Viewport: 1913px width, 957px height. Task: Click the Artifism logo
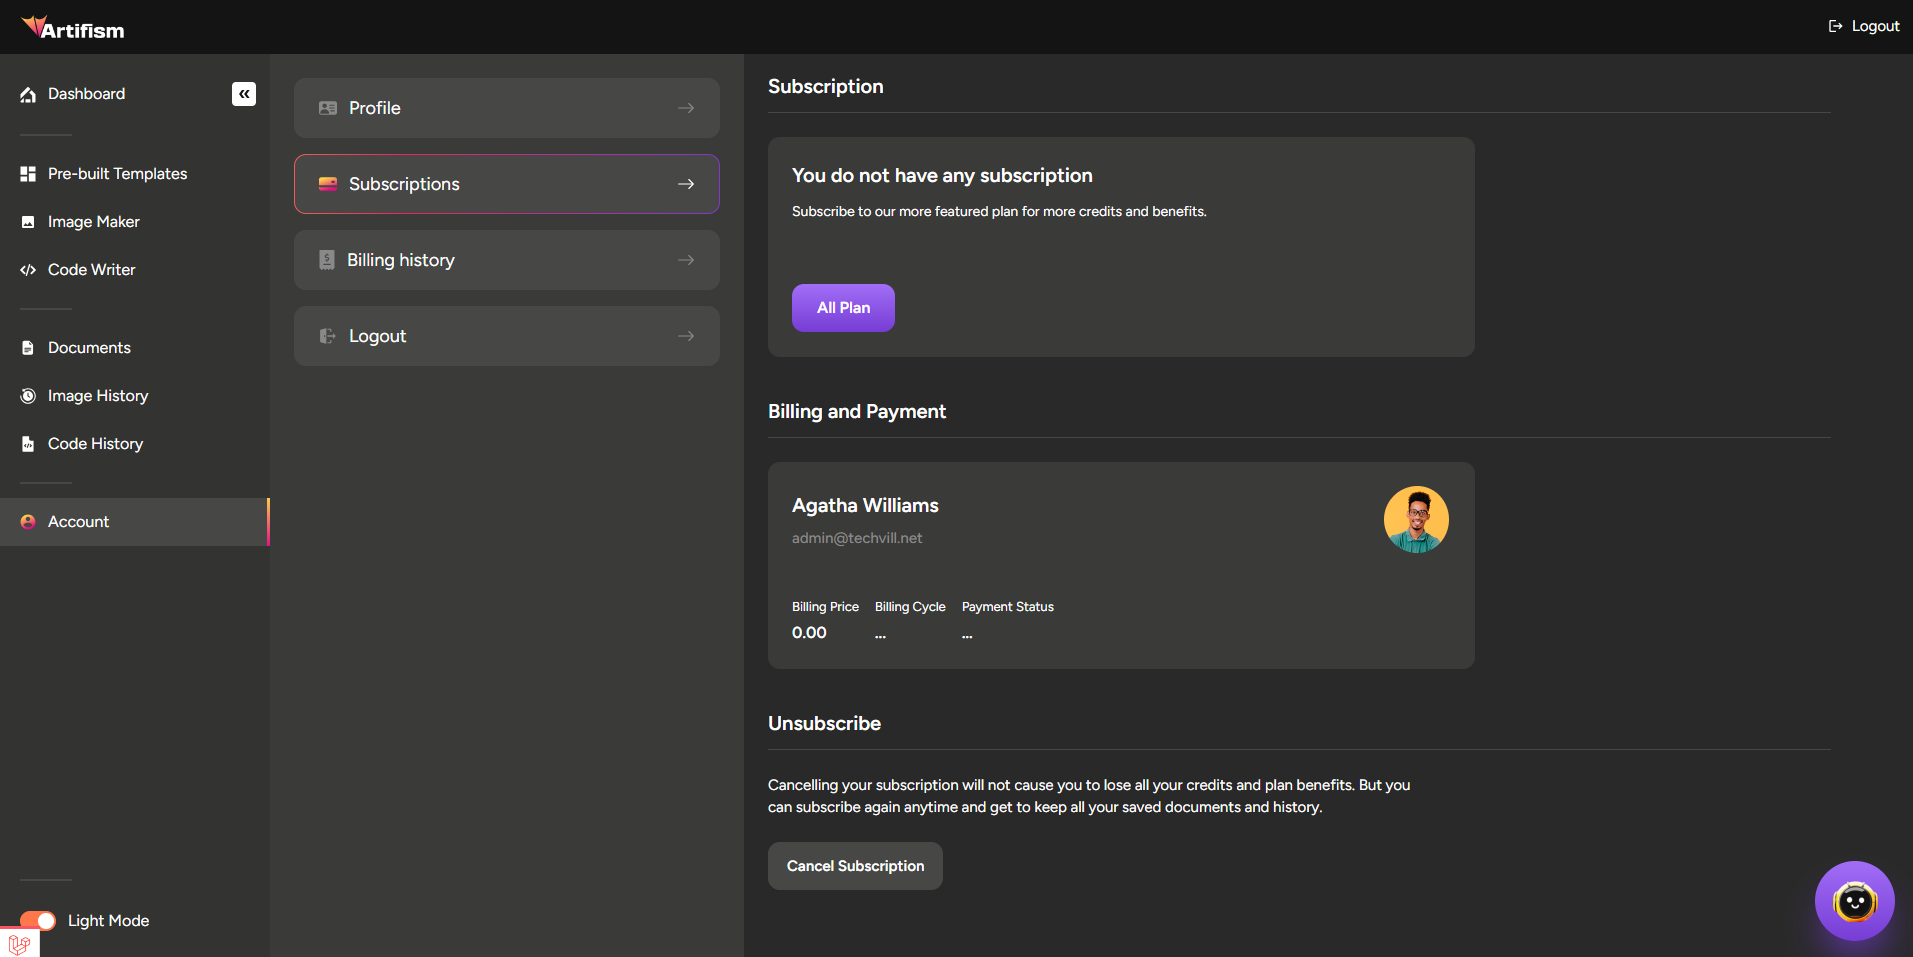tap(73, 28)
